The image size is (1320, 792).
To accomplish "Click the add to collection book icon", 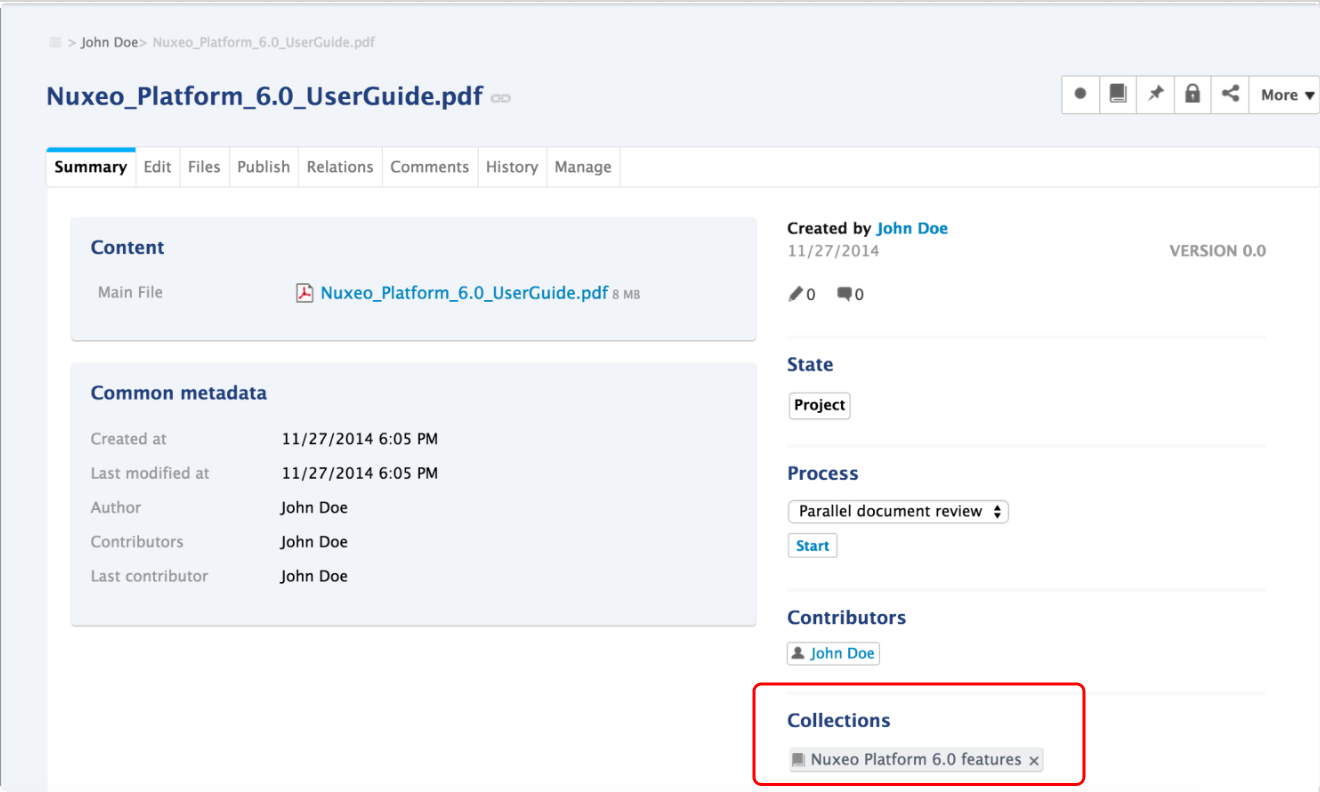I will coord(1118,94).
